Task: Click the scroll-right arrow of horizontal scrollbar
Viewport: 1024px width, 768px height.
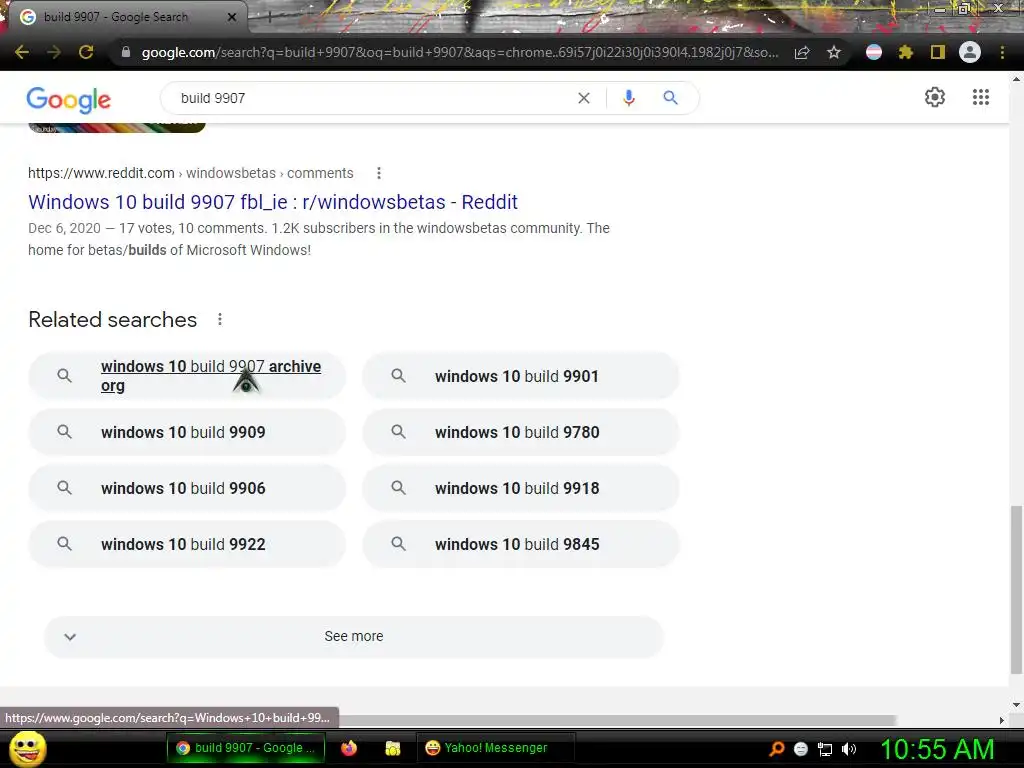Action: pos(1002,720)
